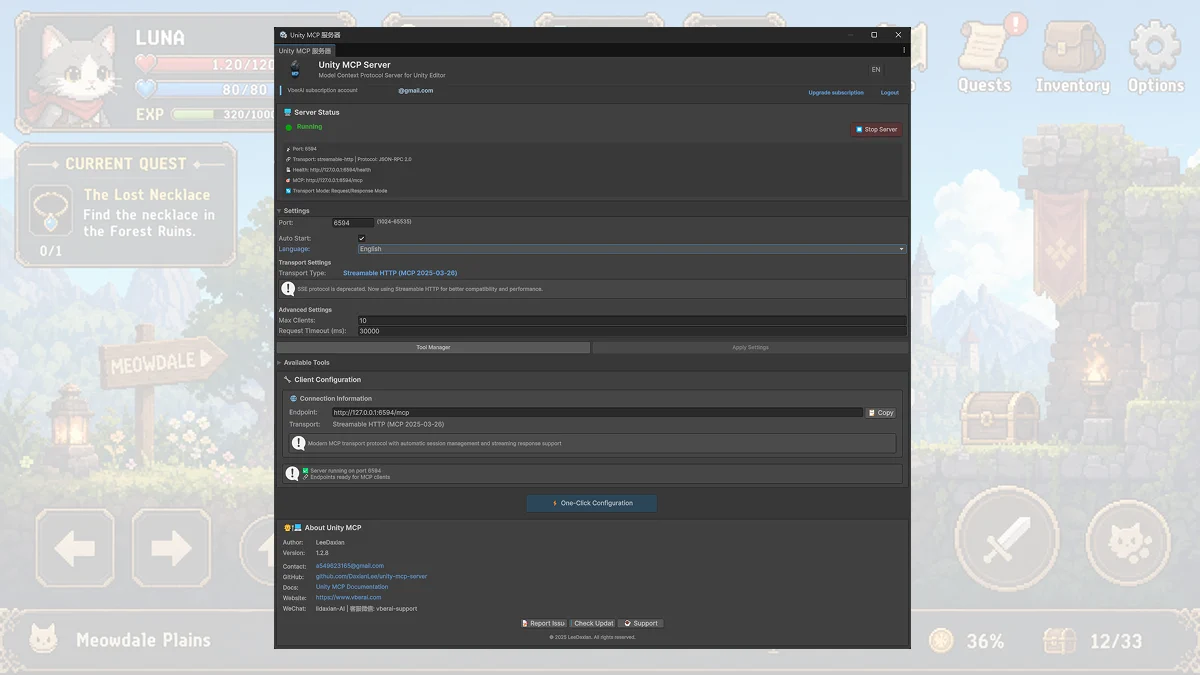1200x675 pixels.
Task: Click the One-Click Configuration button
Action: tap(592, 503)
